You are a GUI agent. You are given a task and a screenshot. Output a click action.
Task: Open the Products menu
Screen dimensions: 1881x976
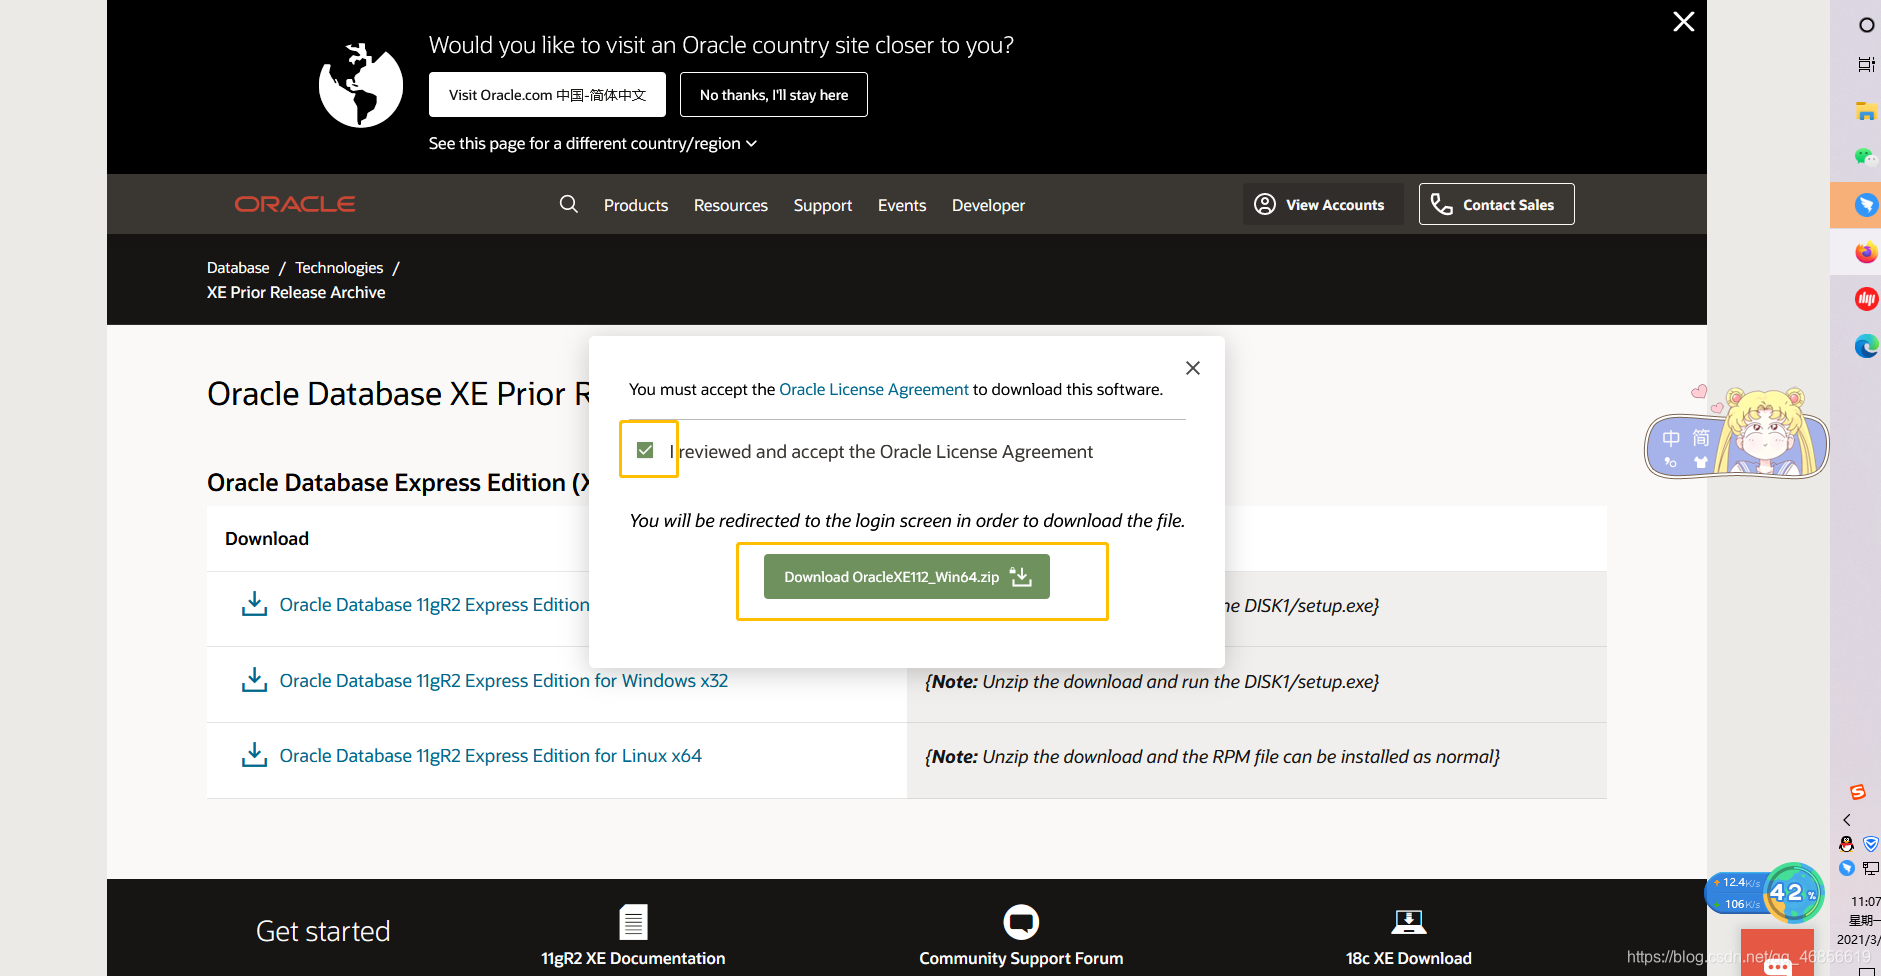[636, 205]
